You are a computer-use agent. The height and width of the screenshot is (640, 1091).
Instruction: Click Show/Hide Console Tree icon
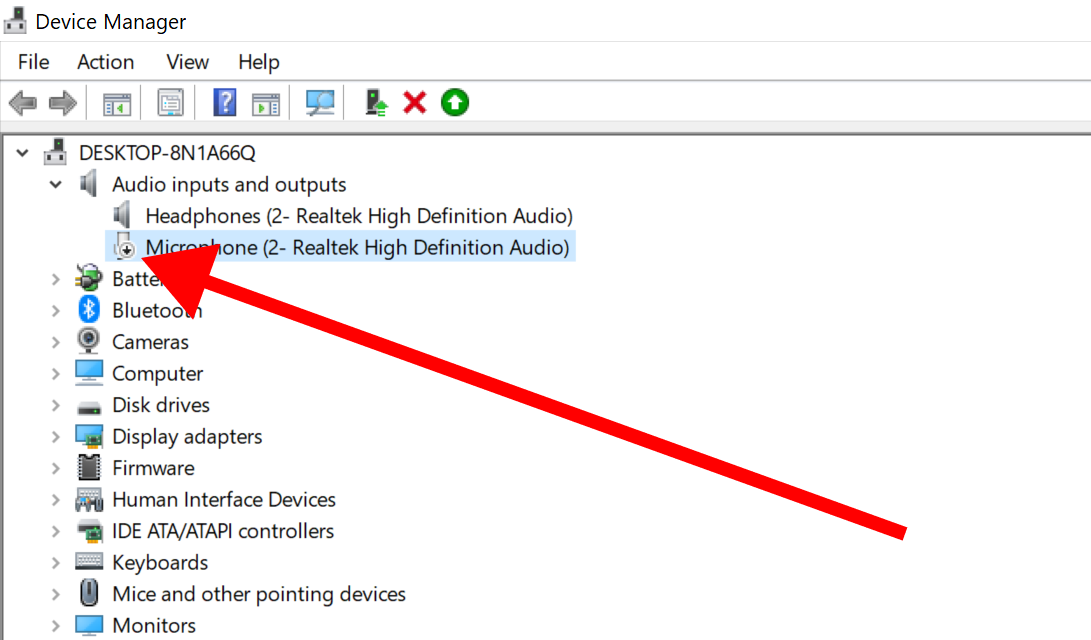click(117, 102)
